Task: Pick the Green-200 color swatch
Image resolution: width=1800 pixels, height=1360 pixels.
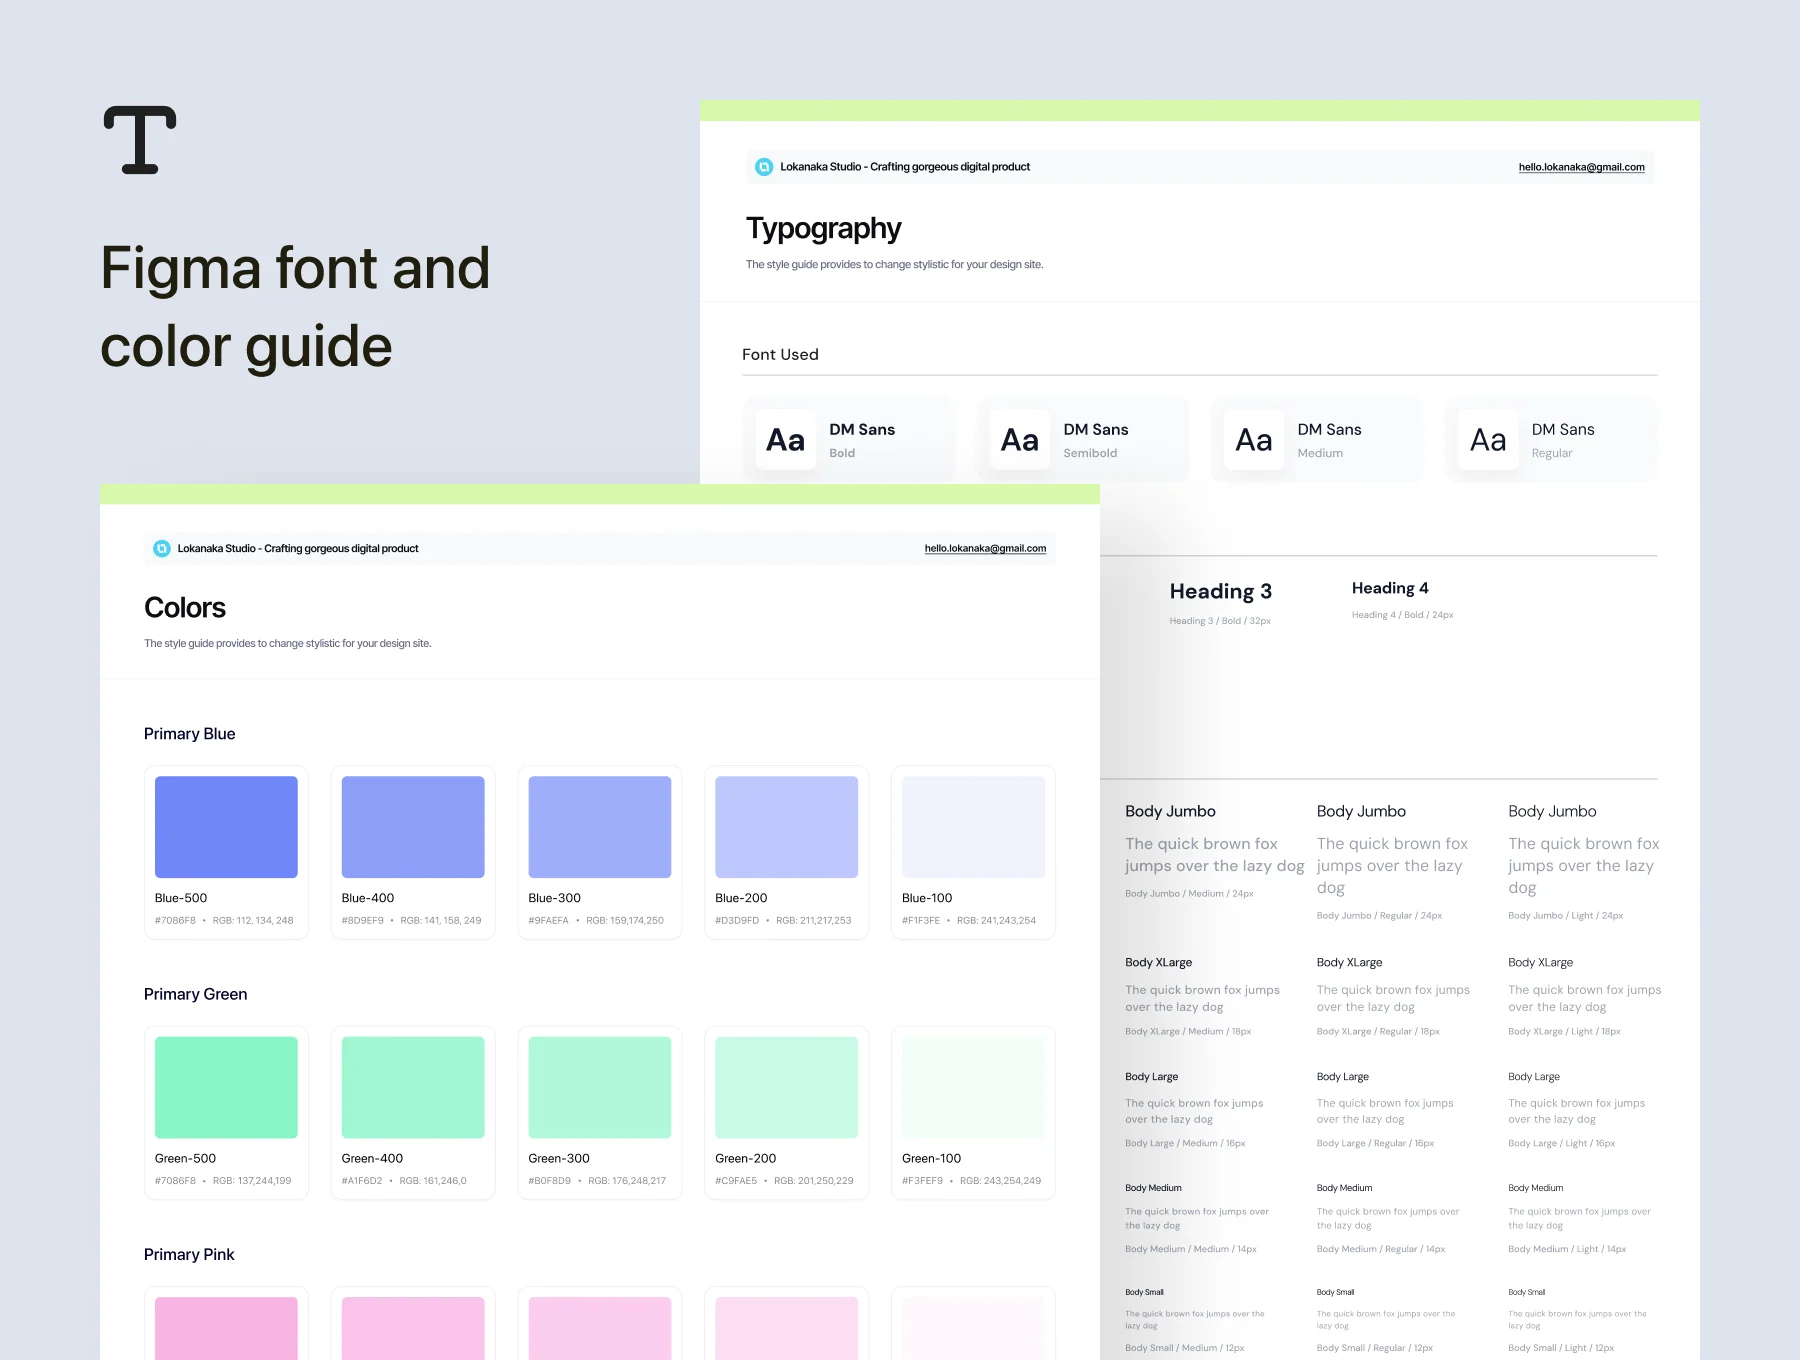Action: pyautogui.click(x=786, y=1087)
